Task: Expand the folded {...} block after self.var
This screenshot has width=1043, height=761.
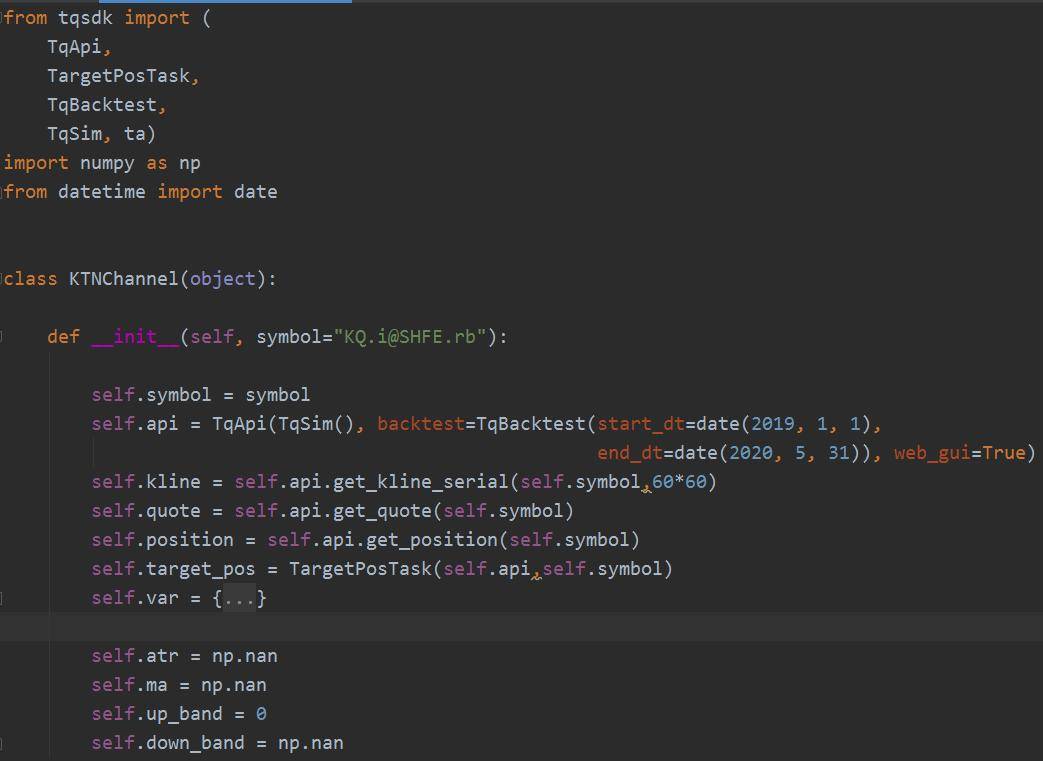Action: pyautogui.click(x=239, y=598)
